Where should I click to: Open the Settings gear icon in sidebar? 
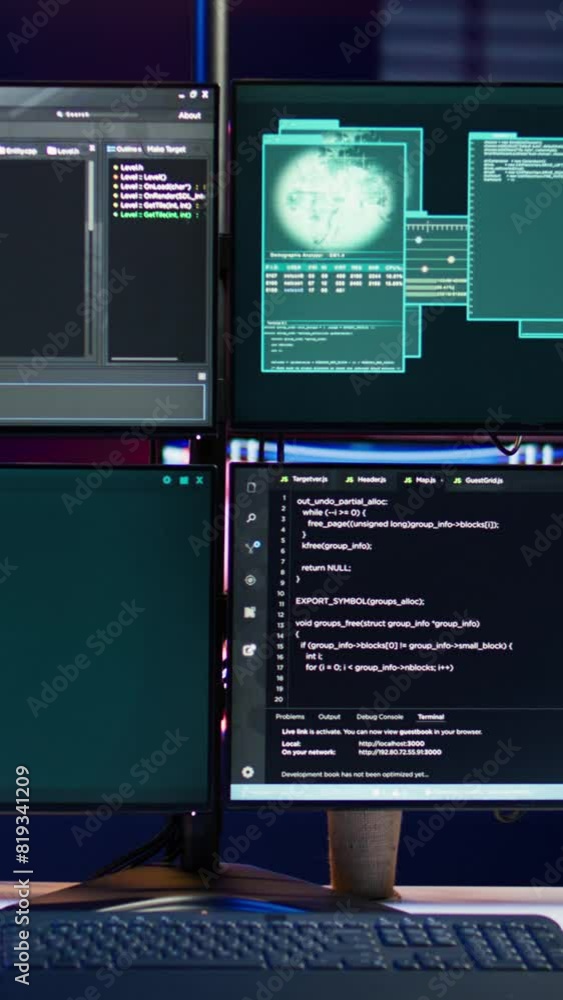coord(248,772)
